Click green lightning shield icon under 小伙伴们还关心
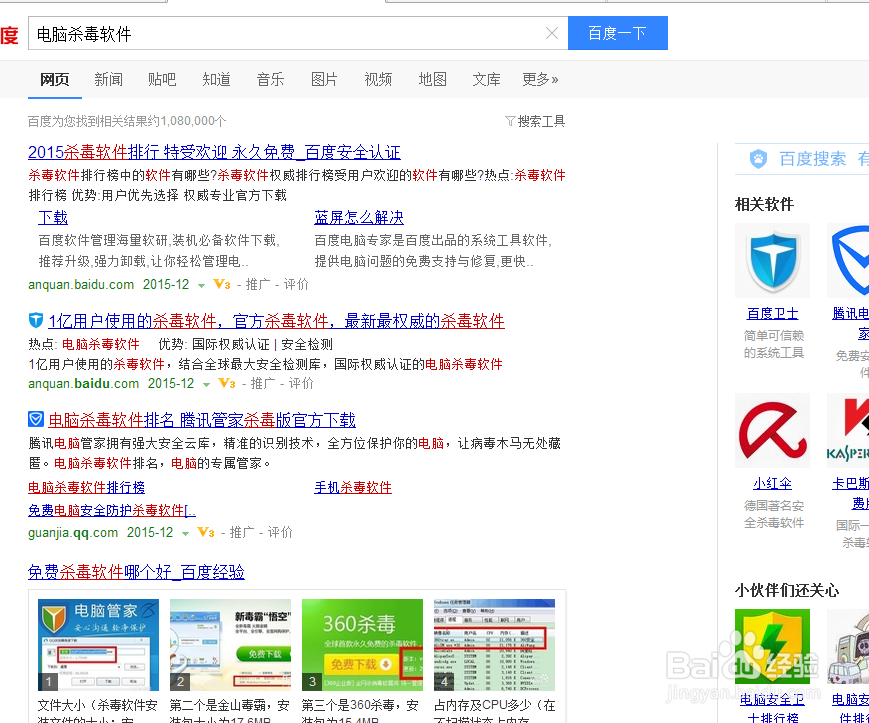The image size is (869, 723). (773, 647)
